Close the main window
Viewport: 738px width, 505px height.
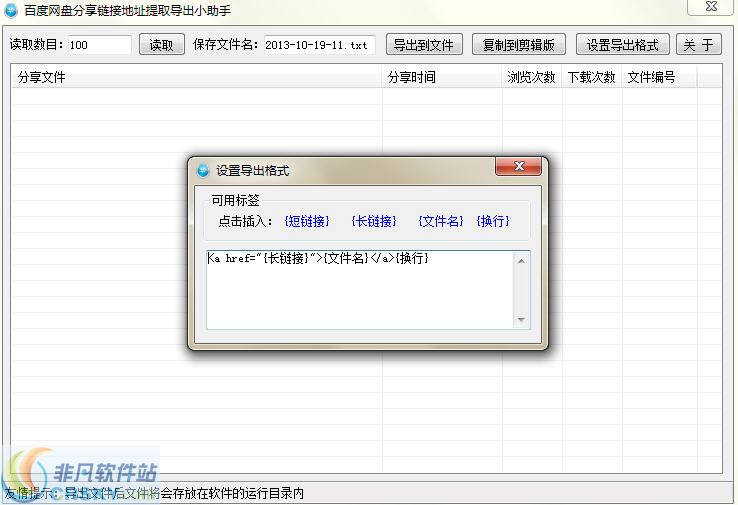point(711,7)
